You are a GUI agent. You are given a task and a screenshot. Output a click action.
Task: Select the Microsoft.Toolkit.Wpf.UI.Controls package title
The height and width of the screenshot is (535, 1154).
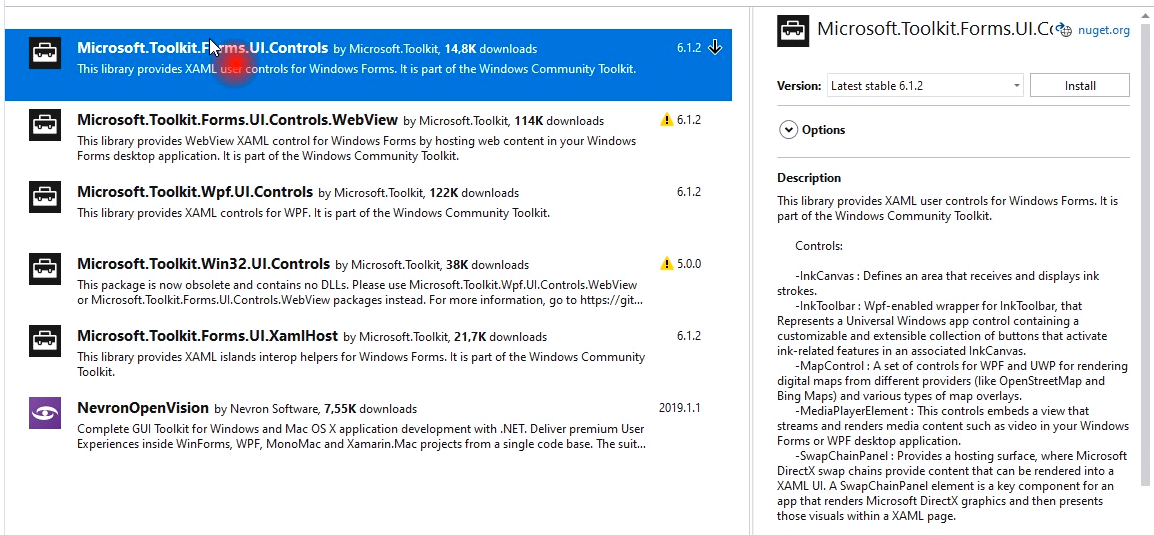point(195,192)
